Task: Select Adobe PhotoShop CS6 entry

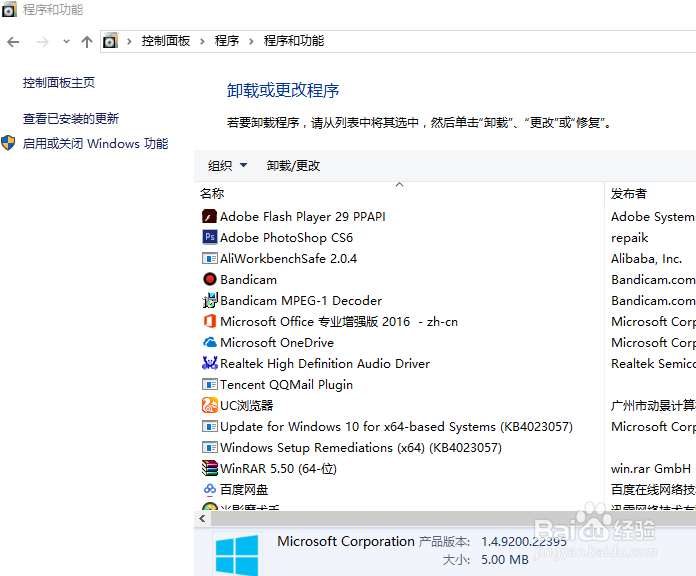Action: click(286, 237)
